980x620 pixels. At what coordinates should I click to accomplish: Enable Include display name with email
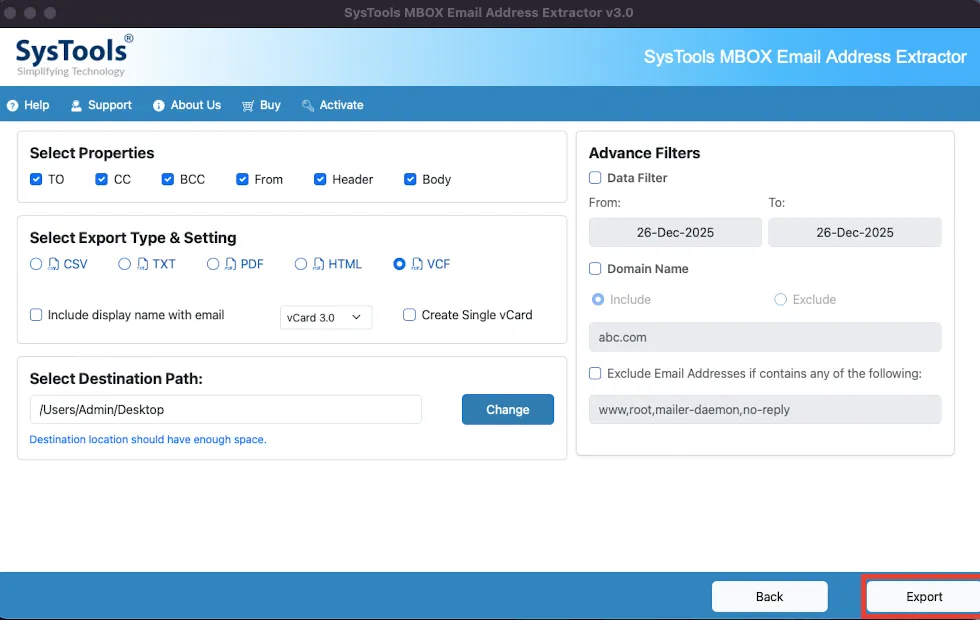(x=36, y=315)
